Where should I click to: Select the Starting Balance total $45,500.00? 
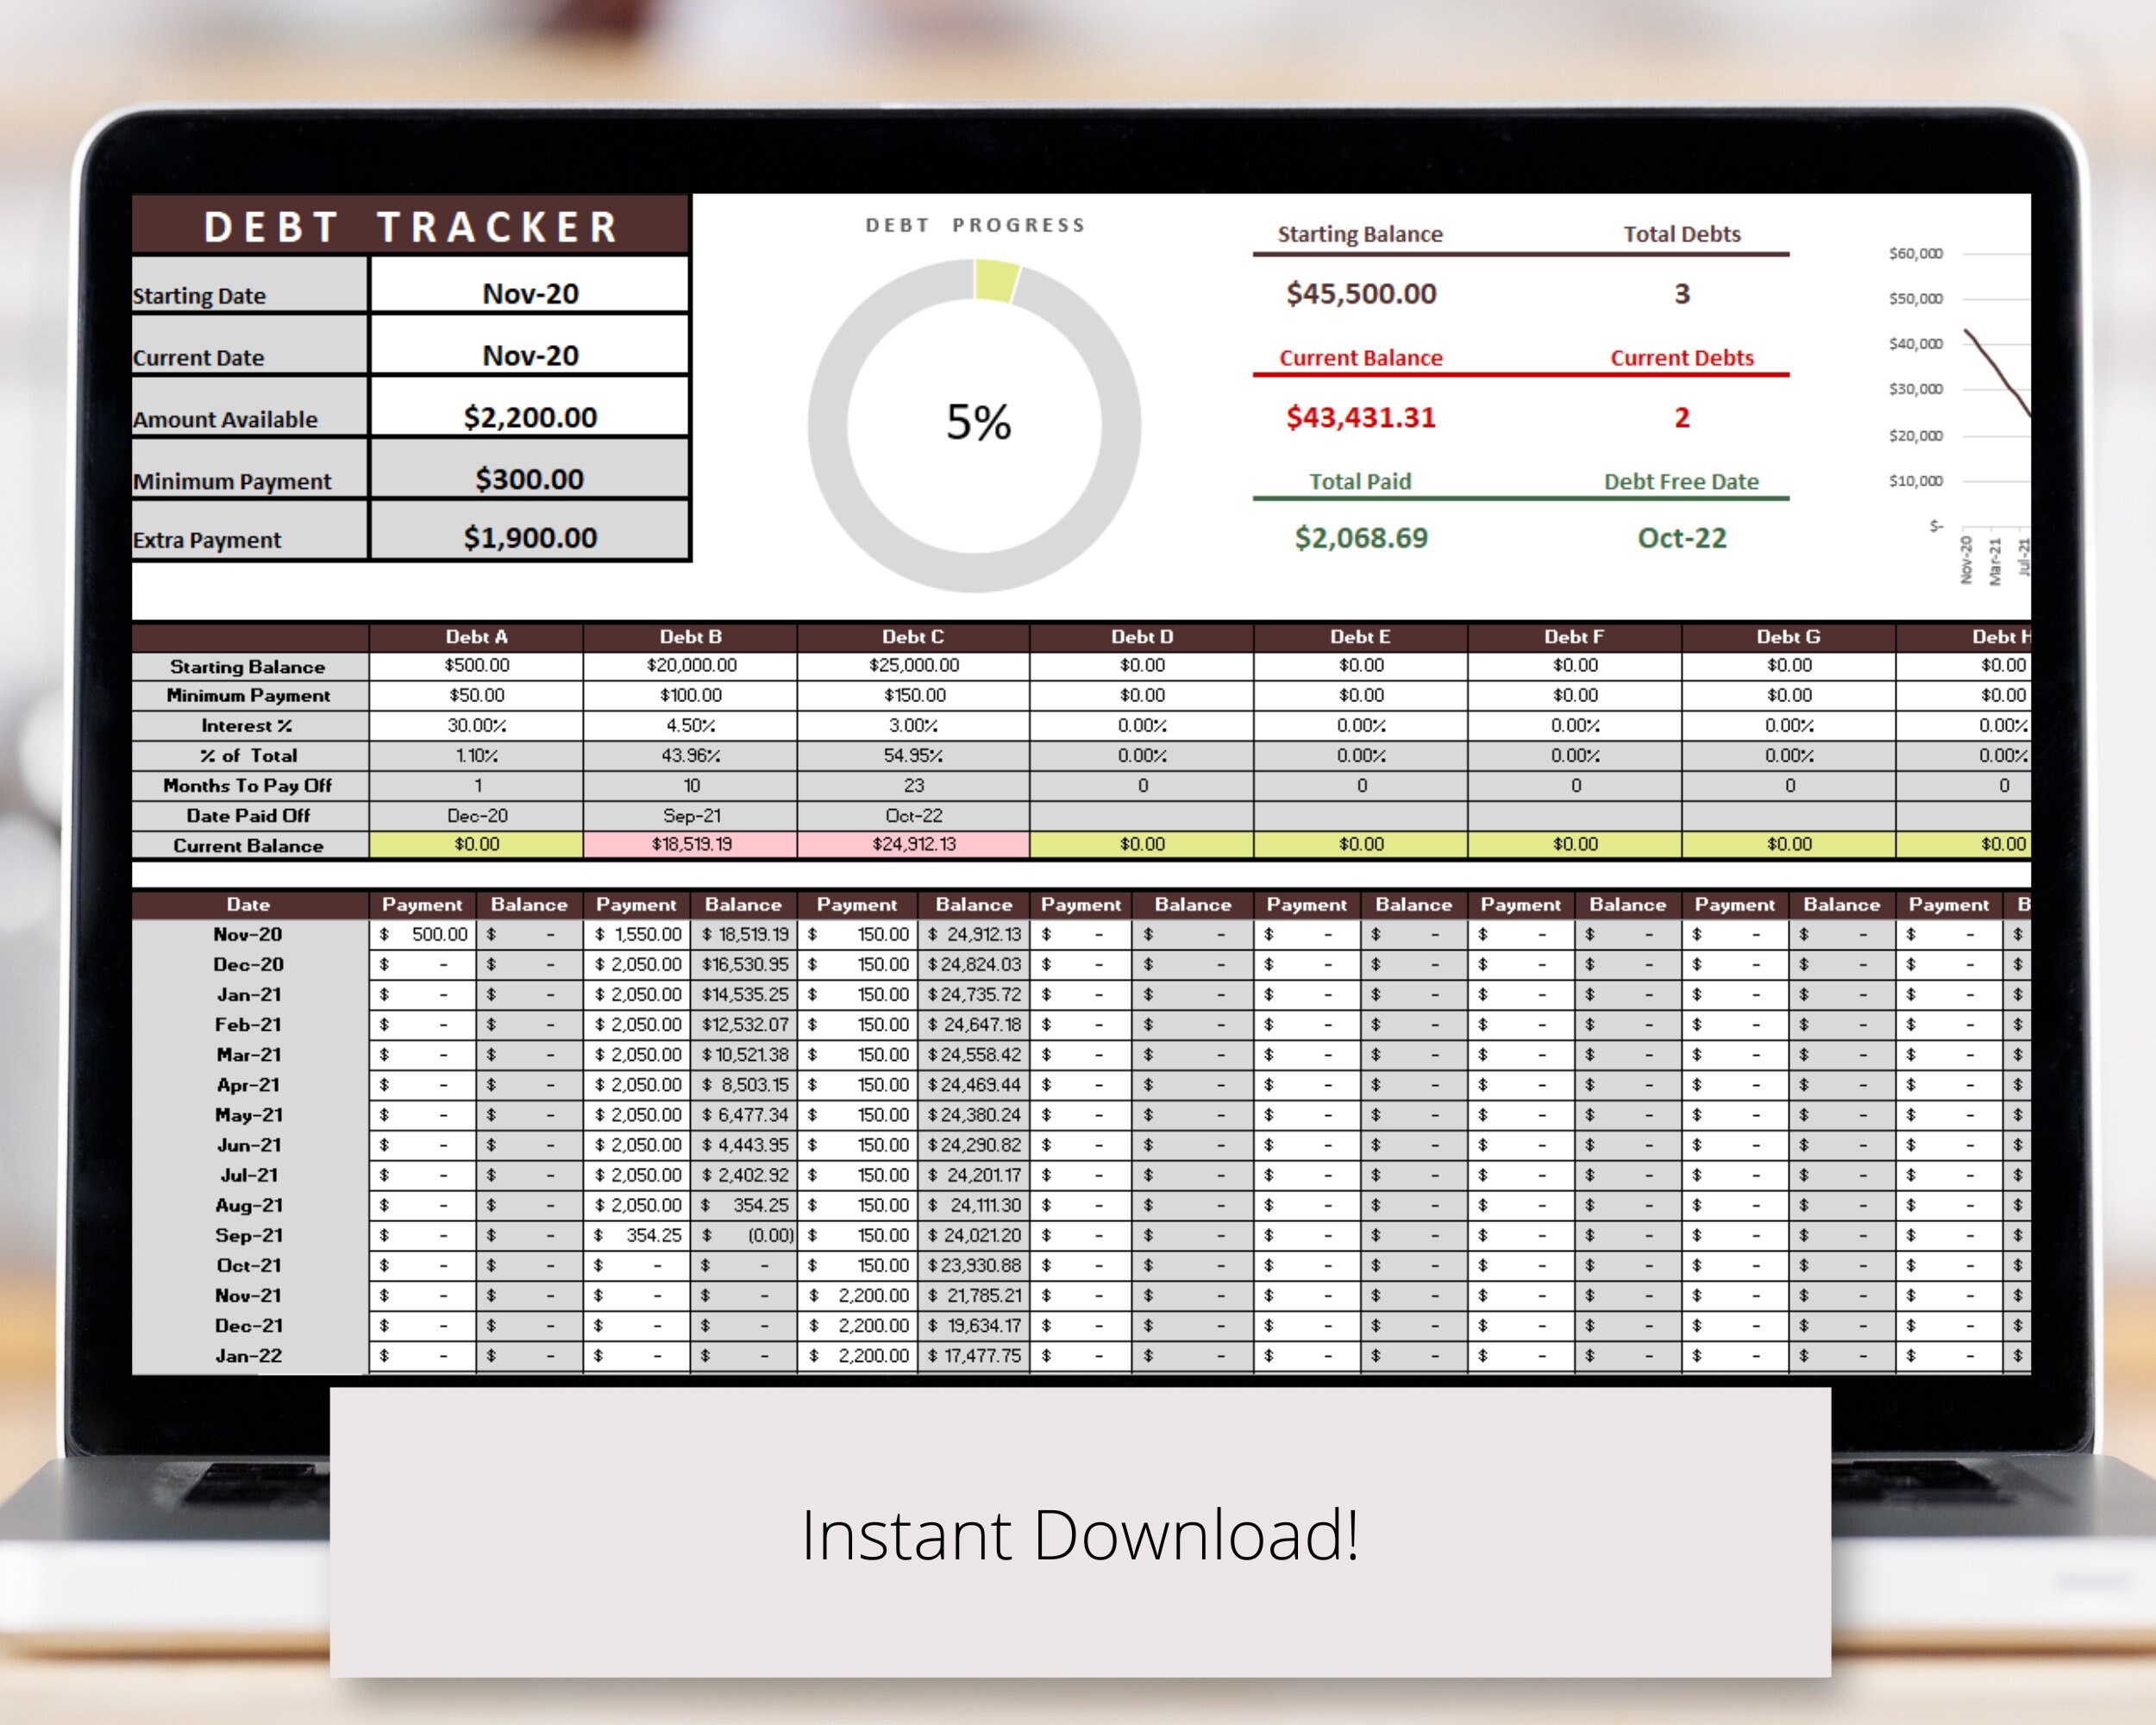[x=1360, y=293]
